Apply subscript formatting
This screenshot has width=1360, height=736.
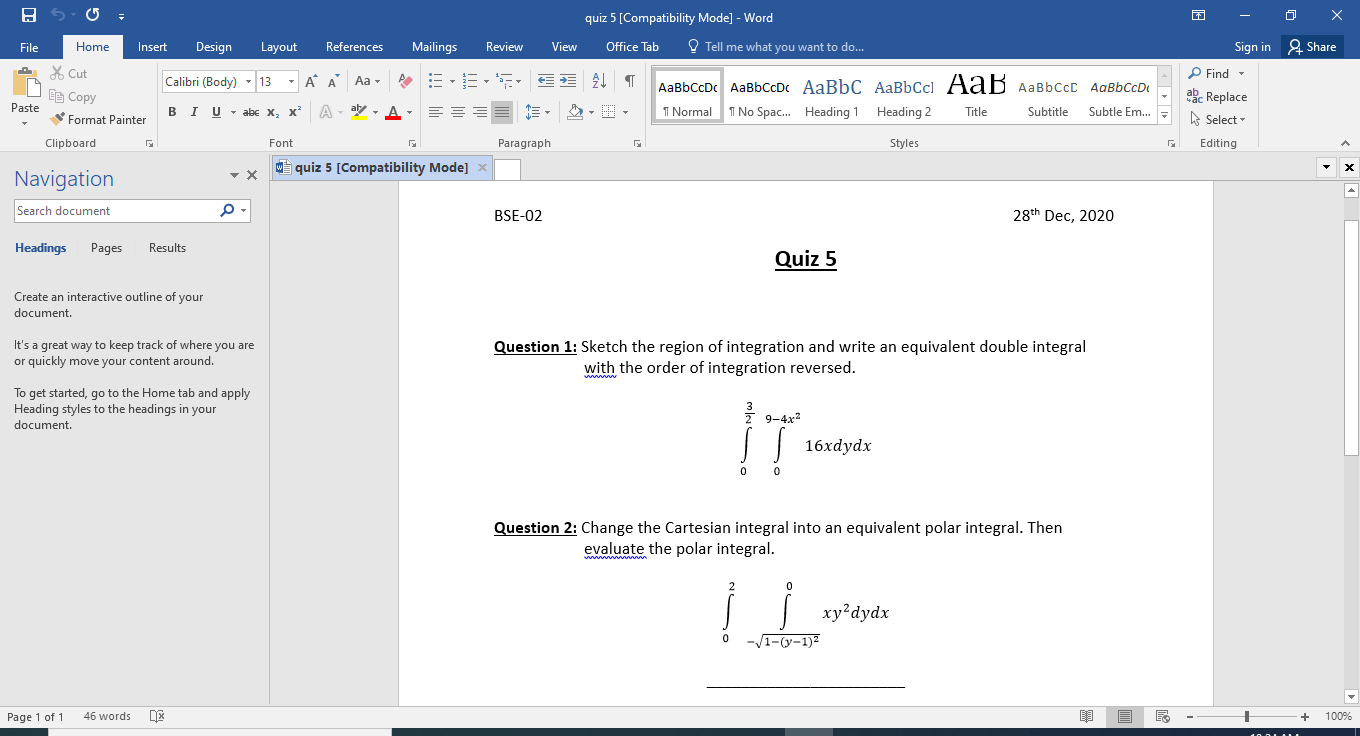pos(271,112)
